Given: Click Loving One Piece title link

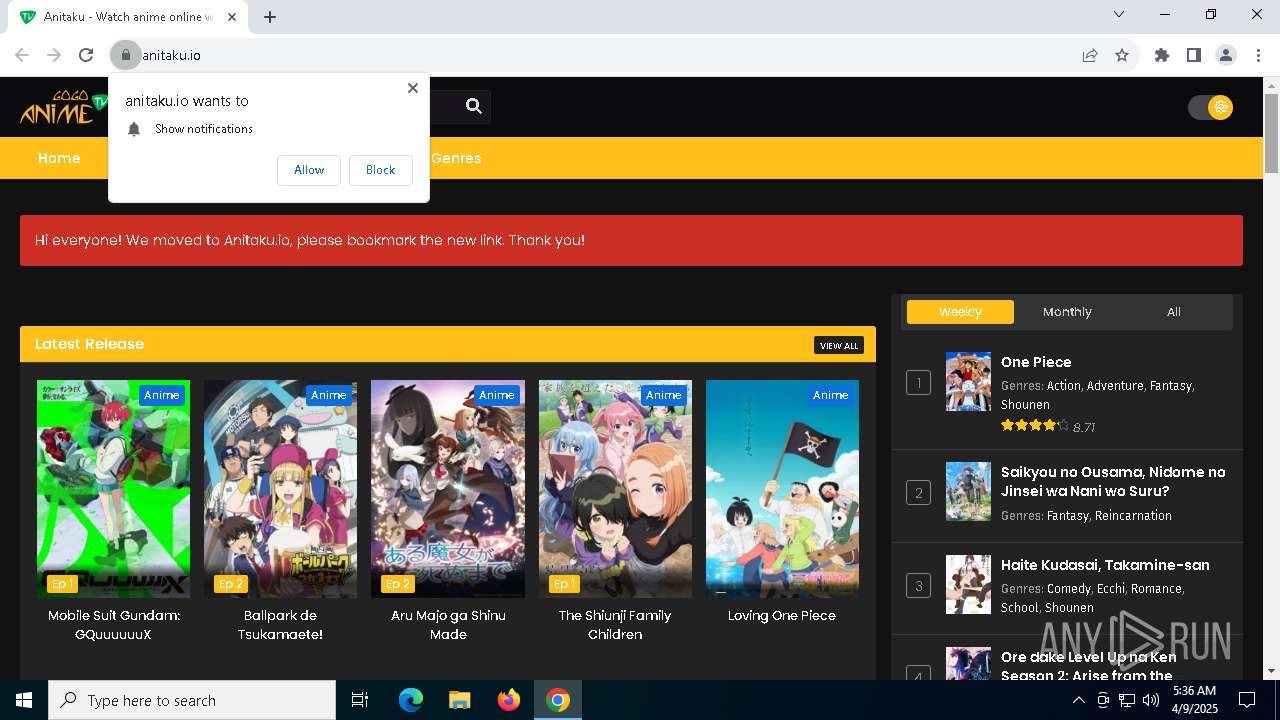Looking at the screenshot, I should (x=782, y=616).
